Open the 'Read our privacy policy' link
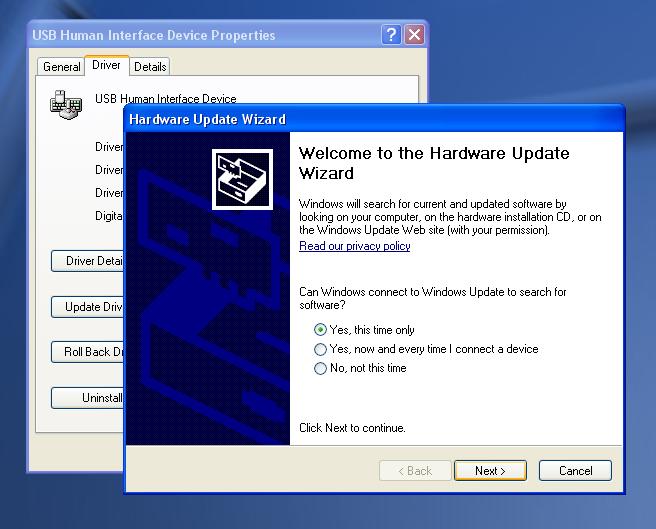The width and height of the screenshot is (656, 529). 355,246
